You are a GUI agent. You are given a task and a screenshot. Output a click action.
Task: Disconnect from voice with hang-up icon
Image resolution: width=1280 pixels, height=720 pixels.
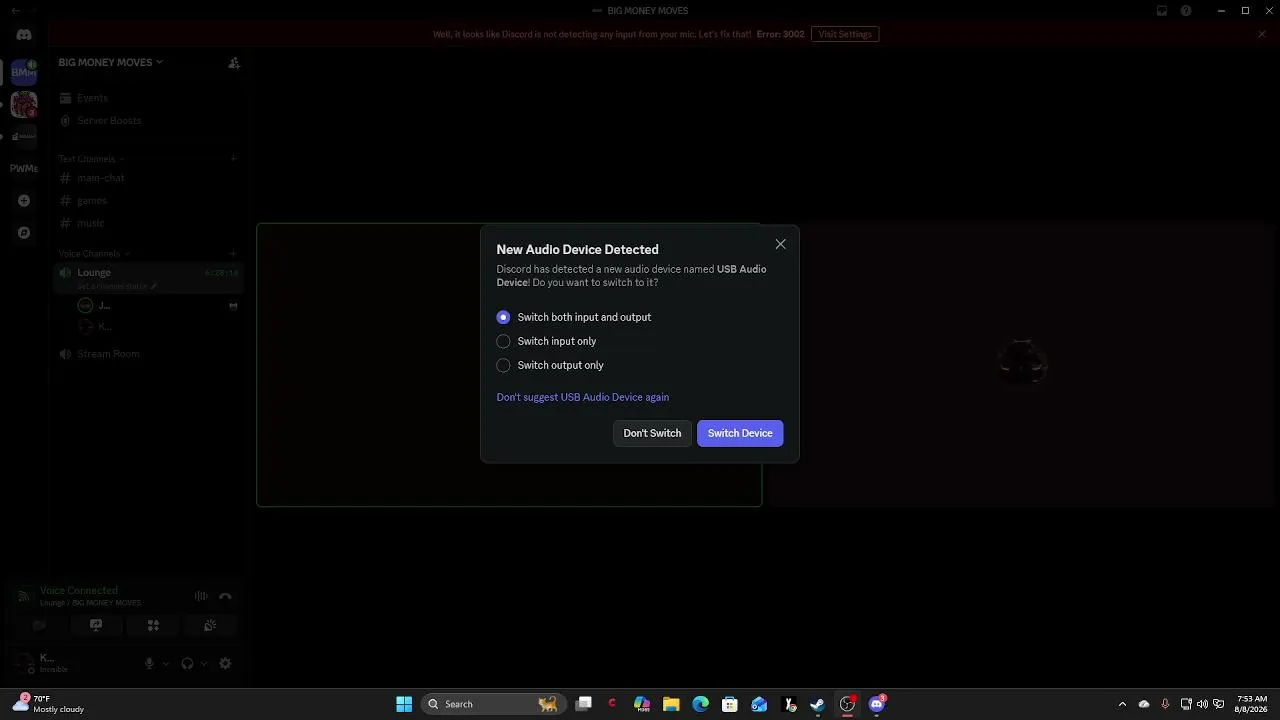225,596
